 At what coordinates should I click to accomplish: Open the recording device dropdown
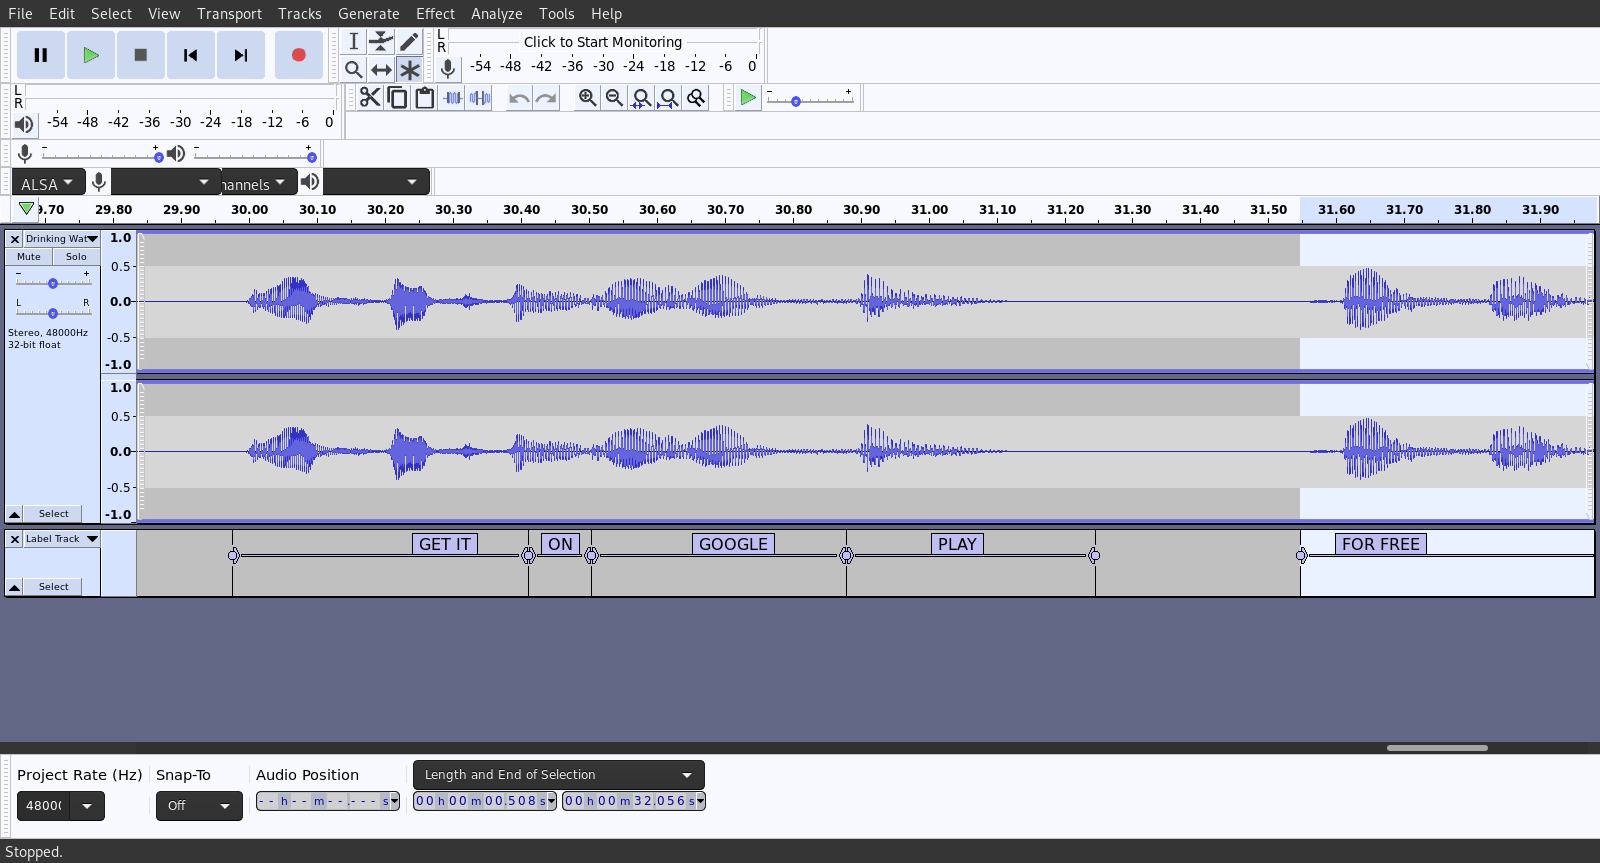166,183
